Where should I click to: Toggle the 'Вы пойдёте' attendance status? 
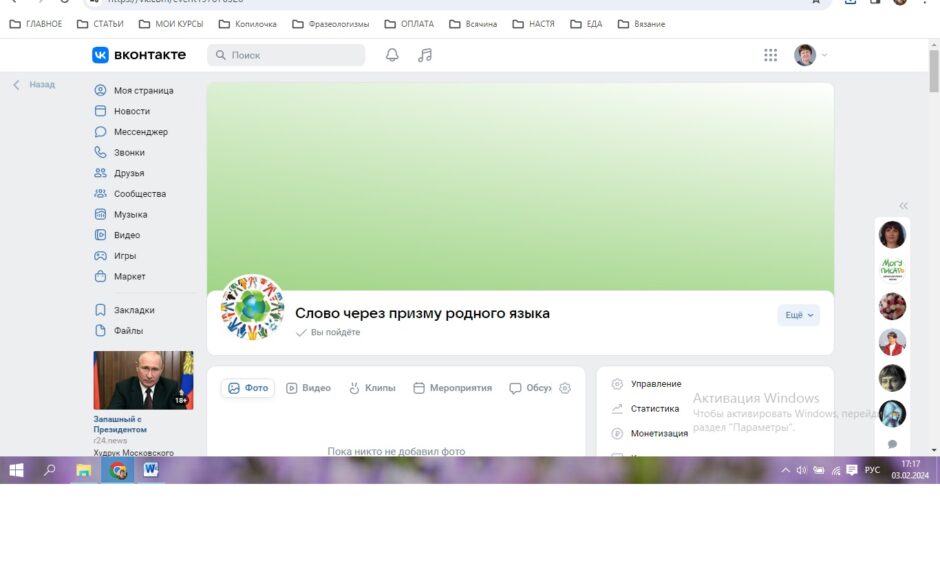tap(328, 332)
